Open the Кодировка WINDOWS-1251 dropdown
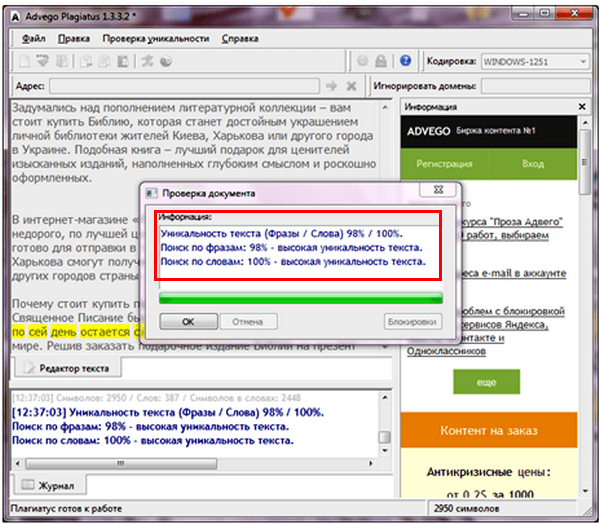The height and width of the screenshot is (525, 600). (x=535, y=62)
